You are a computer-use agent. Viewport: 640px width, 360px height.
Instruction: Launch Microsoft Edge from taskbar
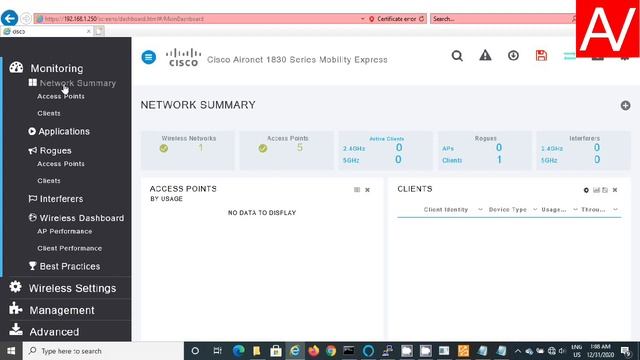tap(238, 351)
